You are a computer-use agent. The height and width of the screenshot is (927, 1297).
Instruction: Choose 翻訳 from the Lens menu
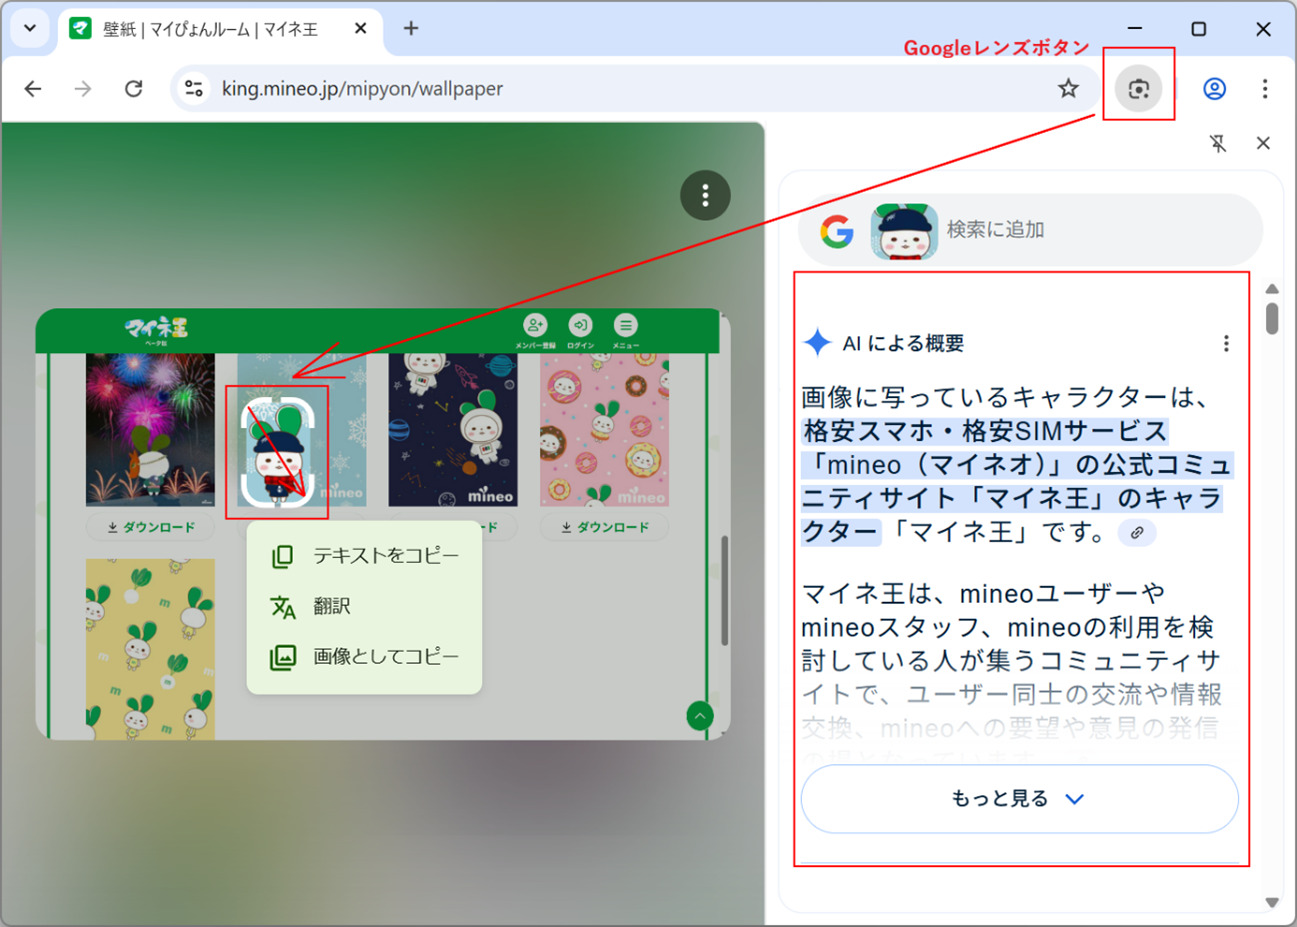click(x=365, y=606)
